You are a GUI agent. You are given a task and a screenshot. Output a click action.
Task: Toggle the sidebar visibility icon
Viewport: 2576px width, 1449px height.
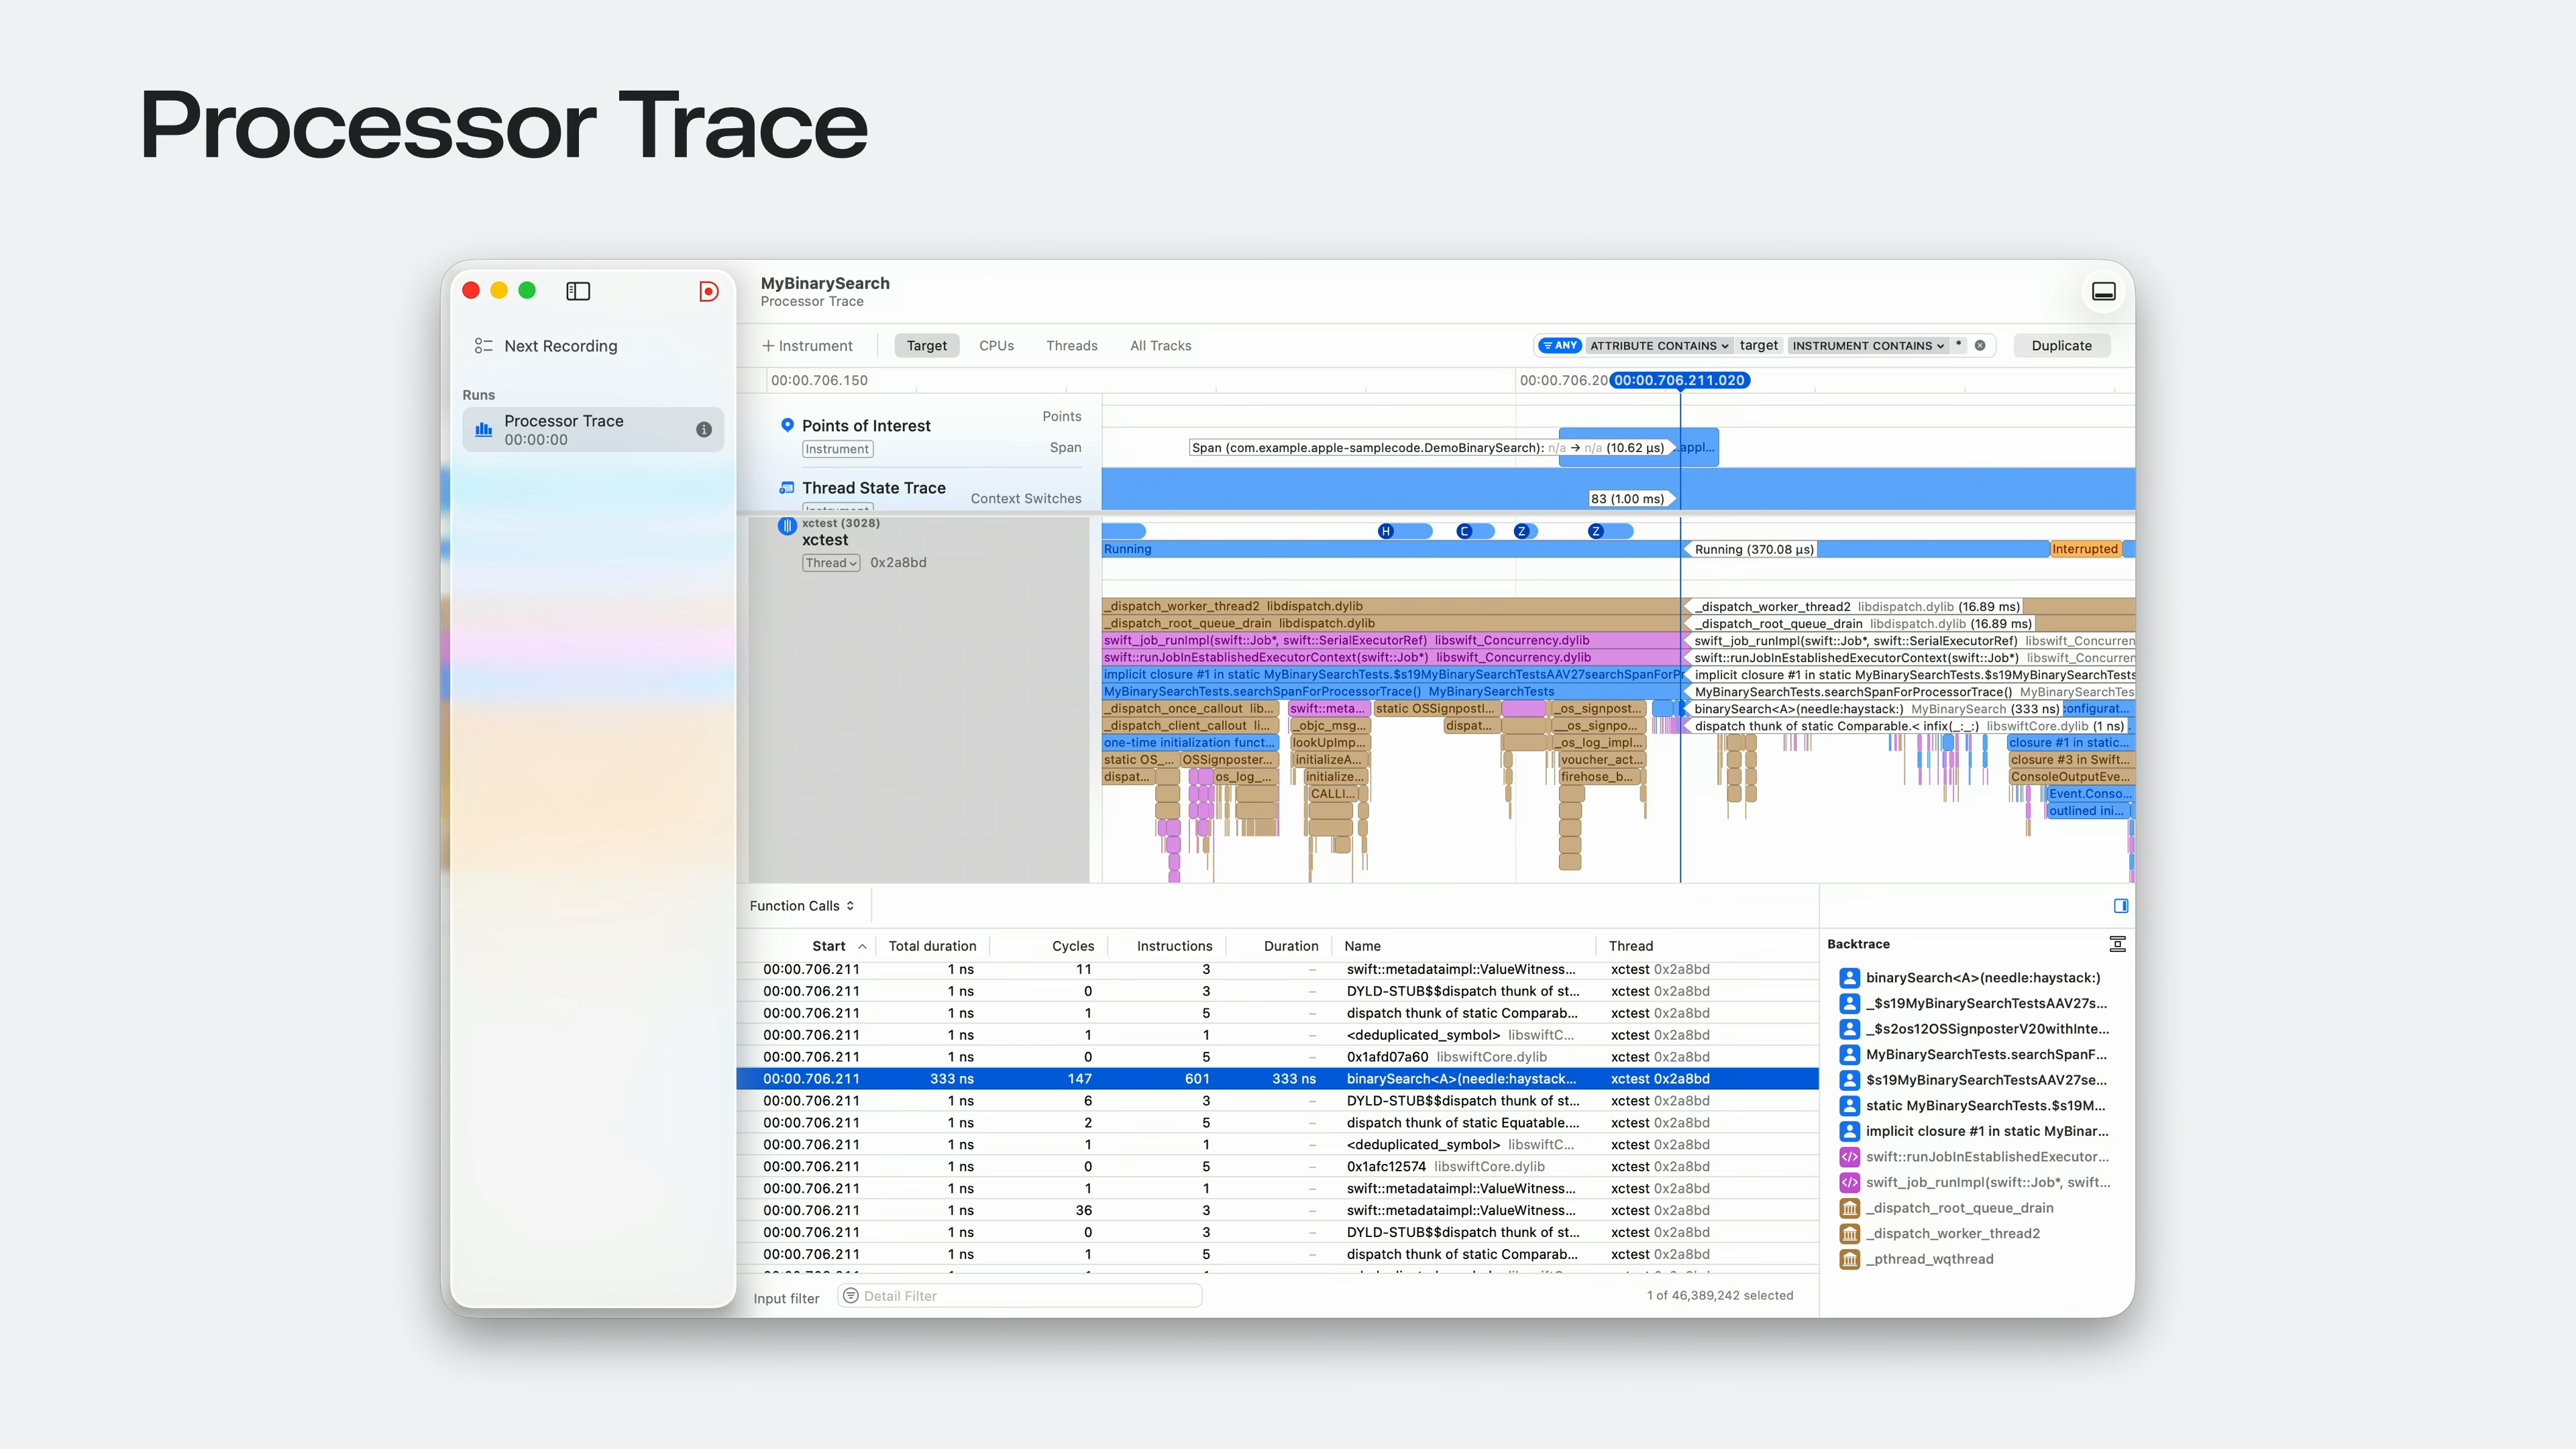578,291
